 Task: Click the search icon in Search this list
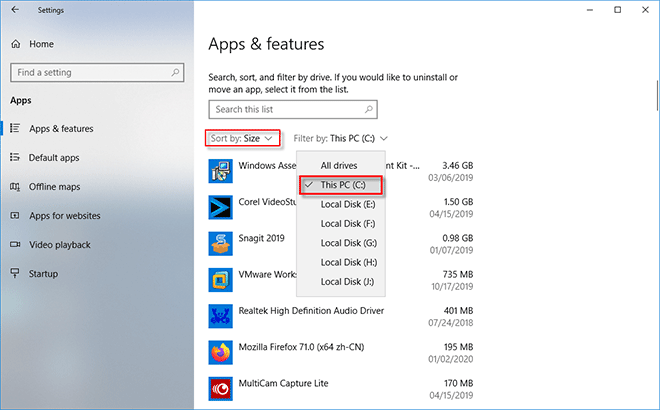point(369,109)
